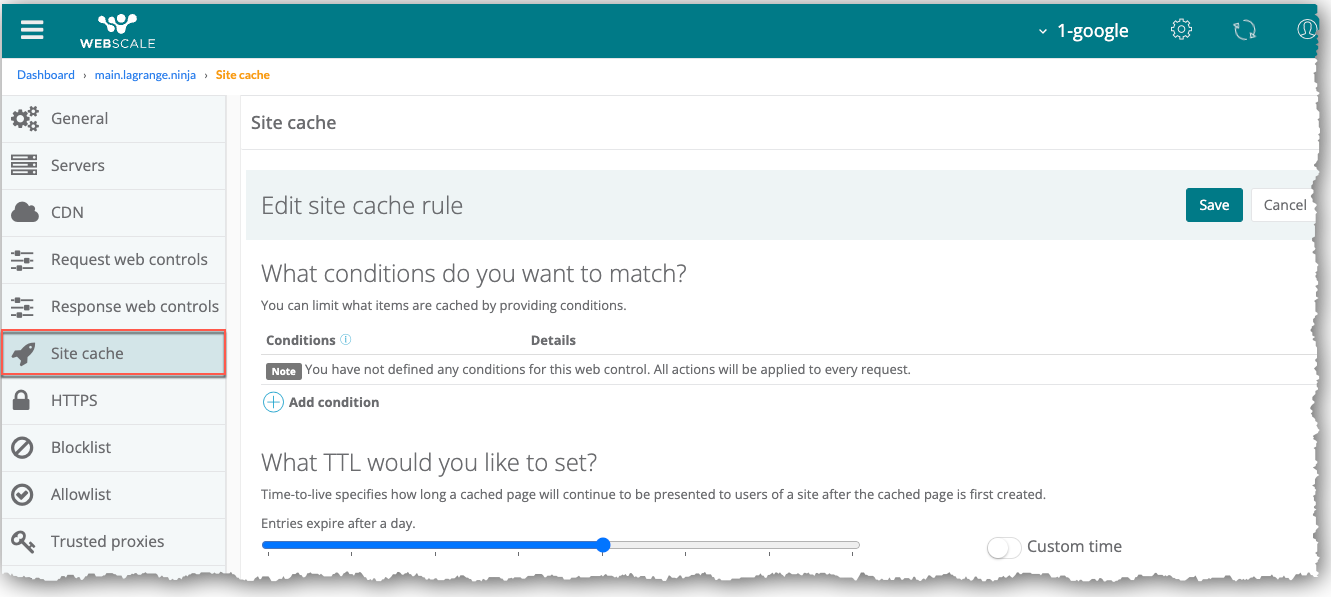Open the Blocklist section
This screenshot has width=1331, height=597.
click(x=81, y=447)
